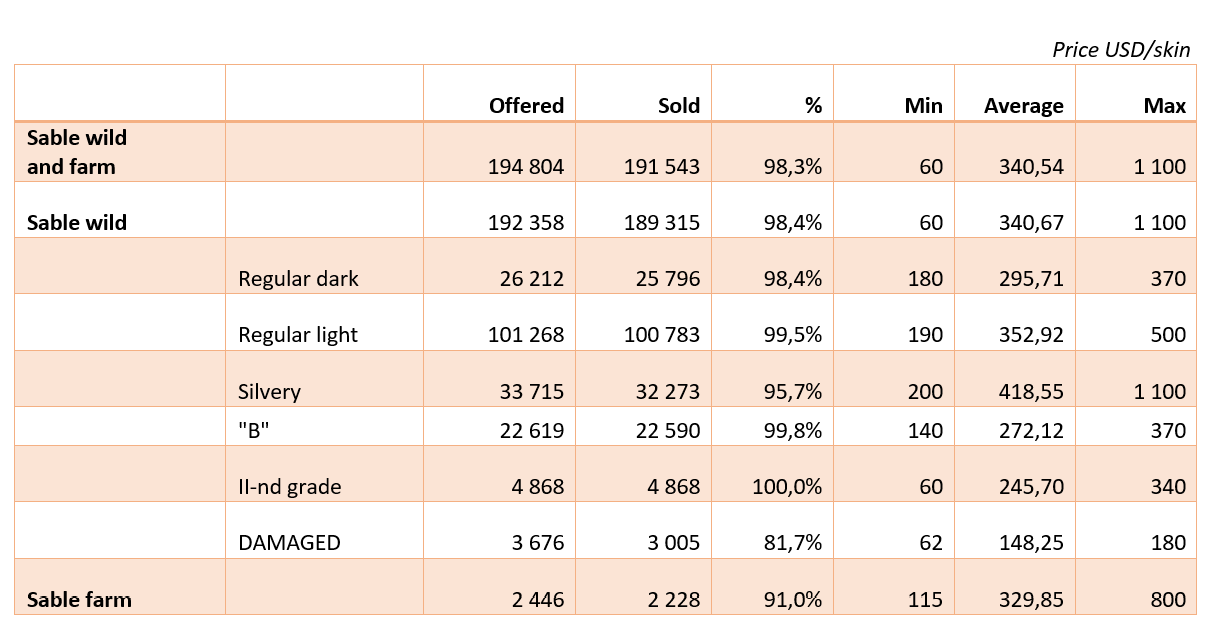Click the Max column header
The height and width of the screenshot is (638, 1206).
1165,106
